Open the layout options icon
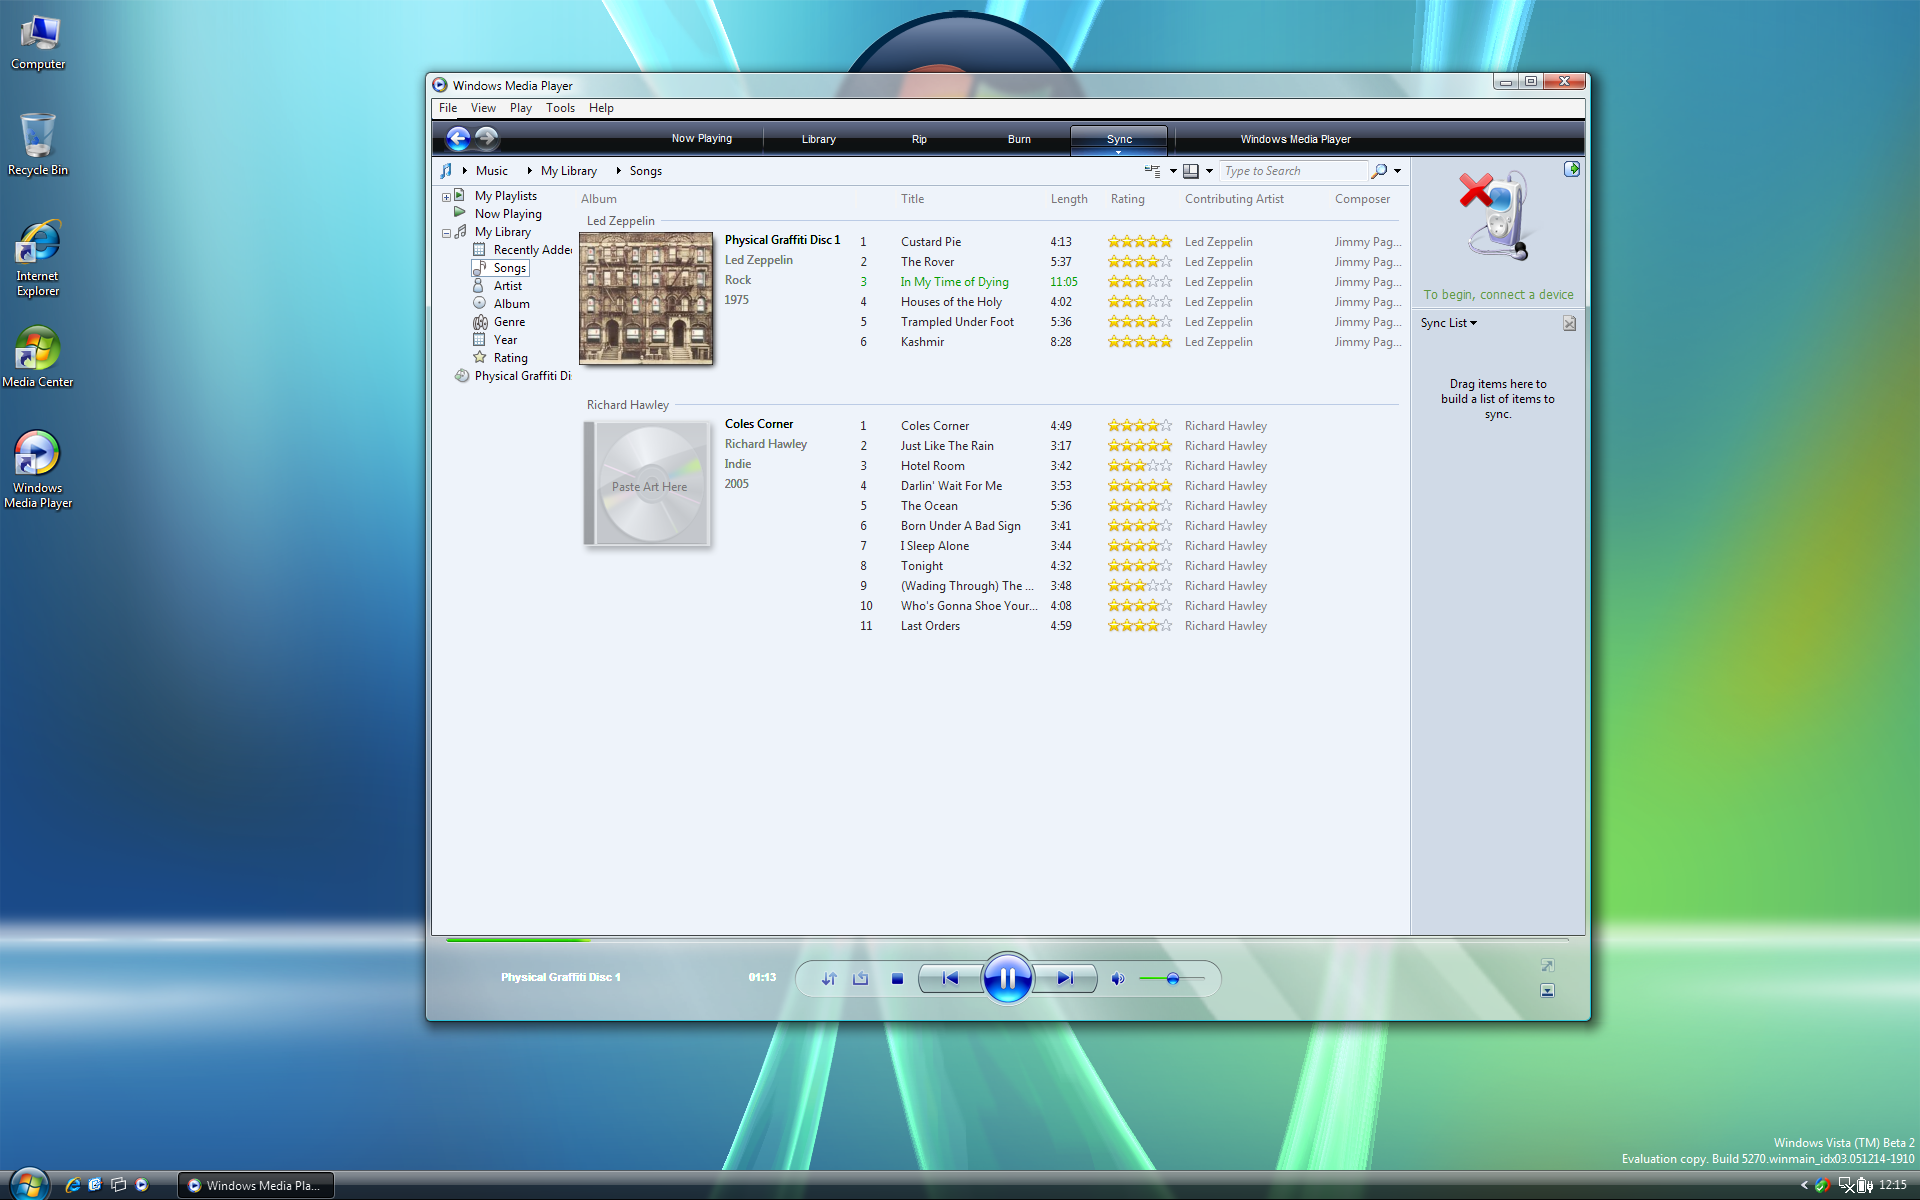Screen dimensions: 1920x1200 click(x=1153, y=171)
